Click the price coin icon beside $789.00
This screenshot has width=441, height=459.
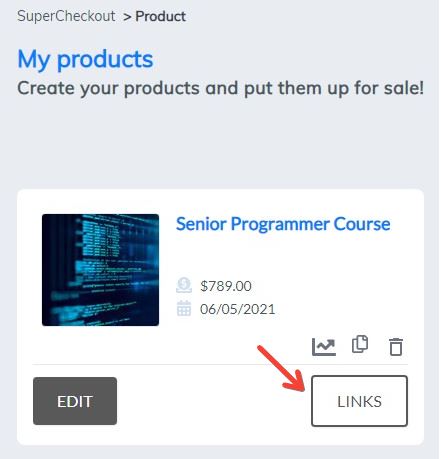184,285
